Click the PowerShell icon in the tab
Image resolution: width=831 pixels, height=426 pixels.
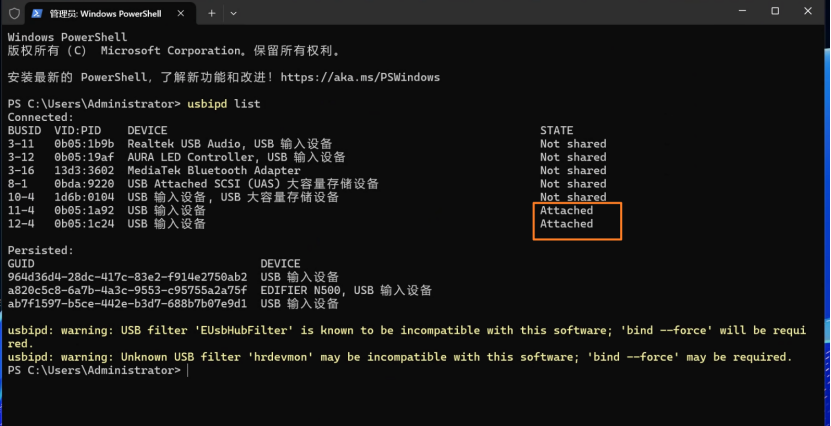[37, 13]
